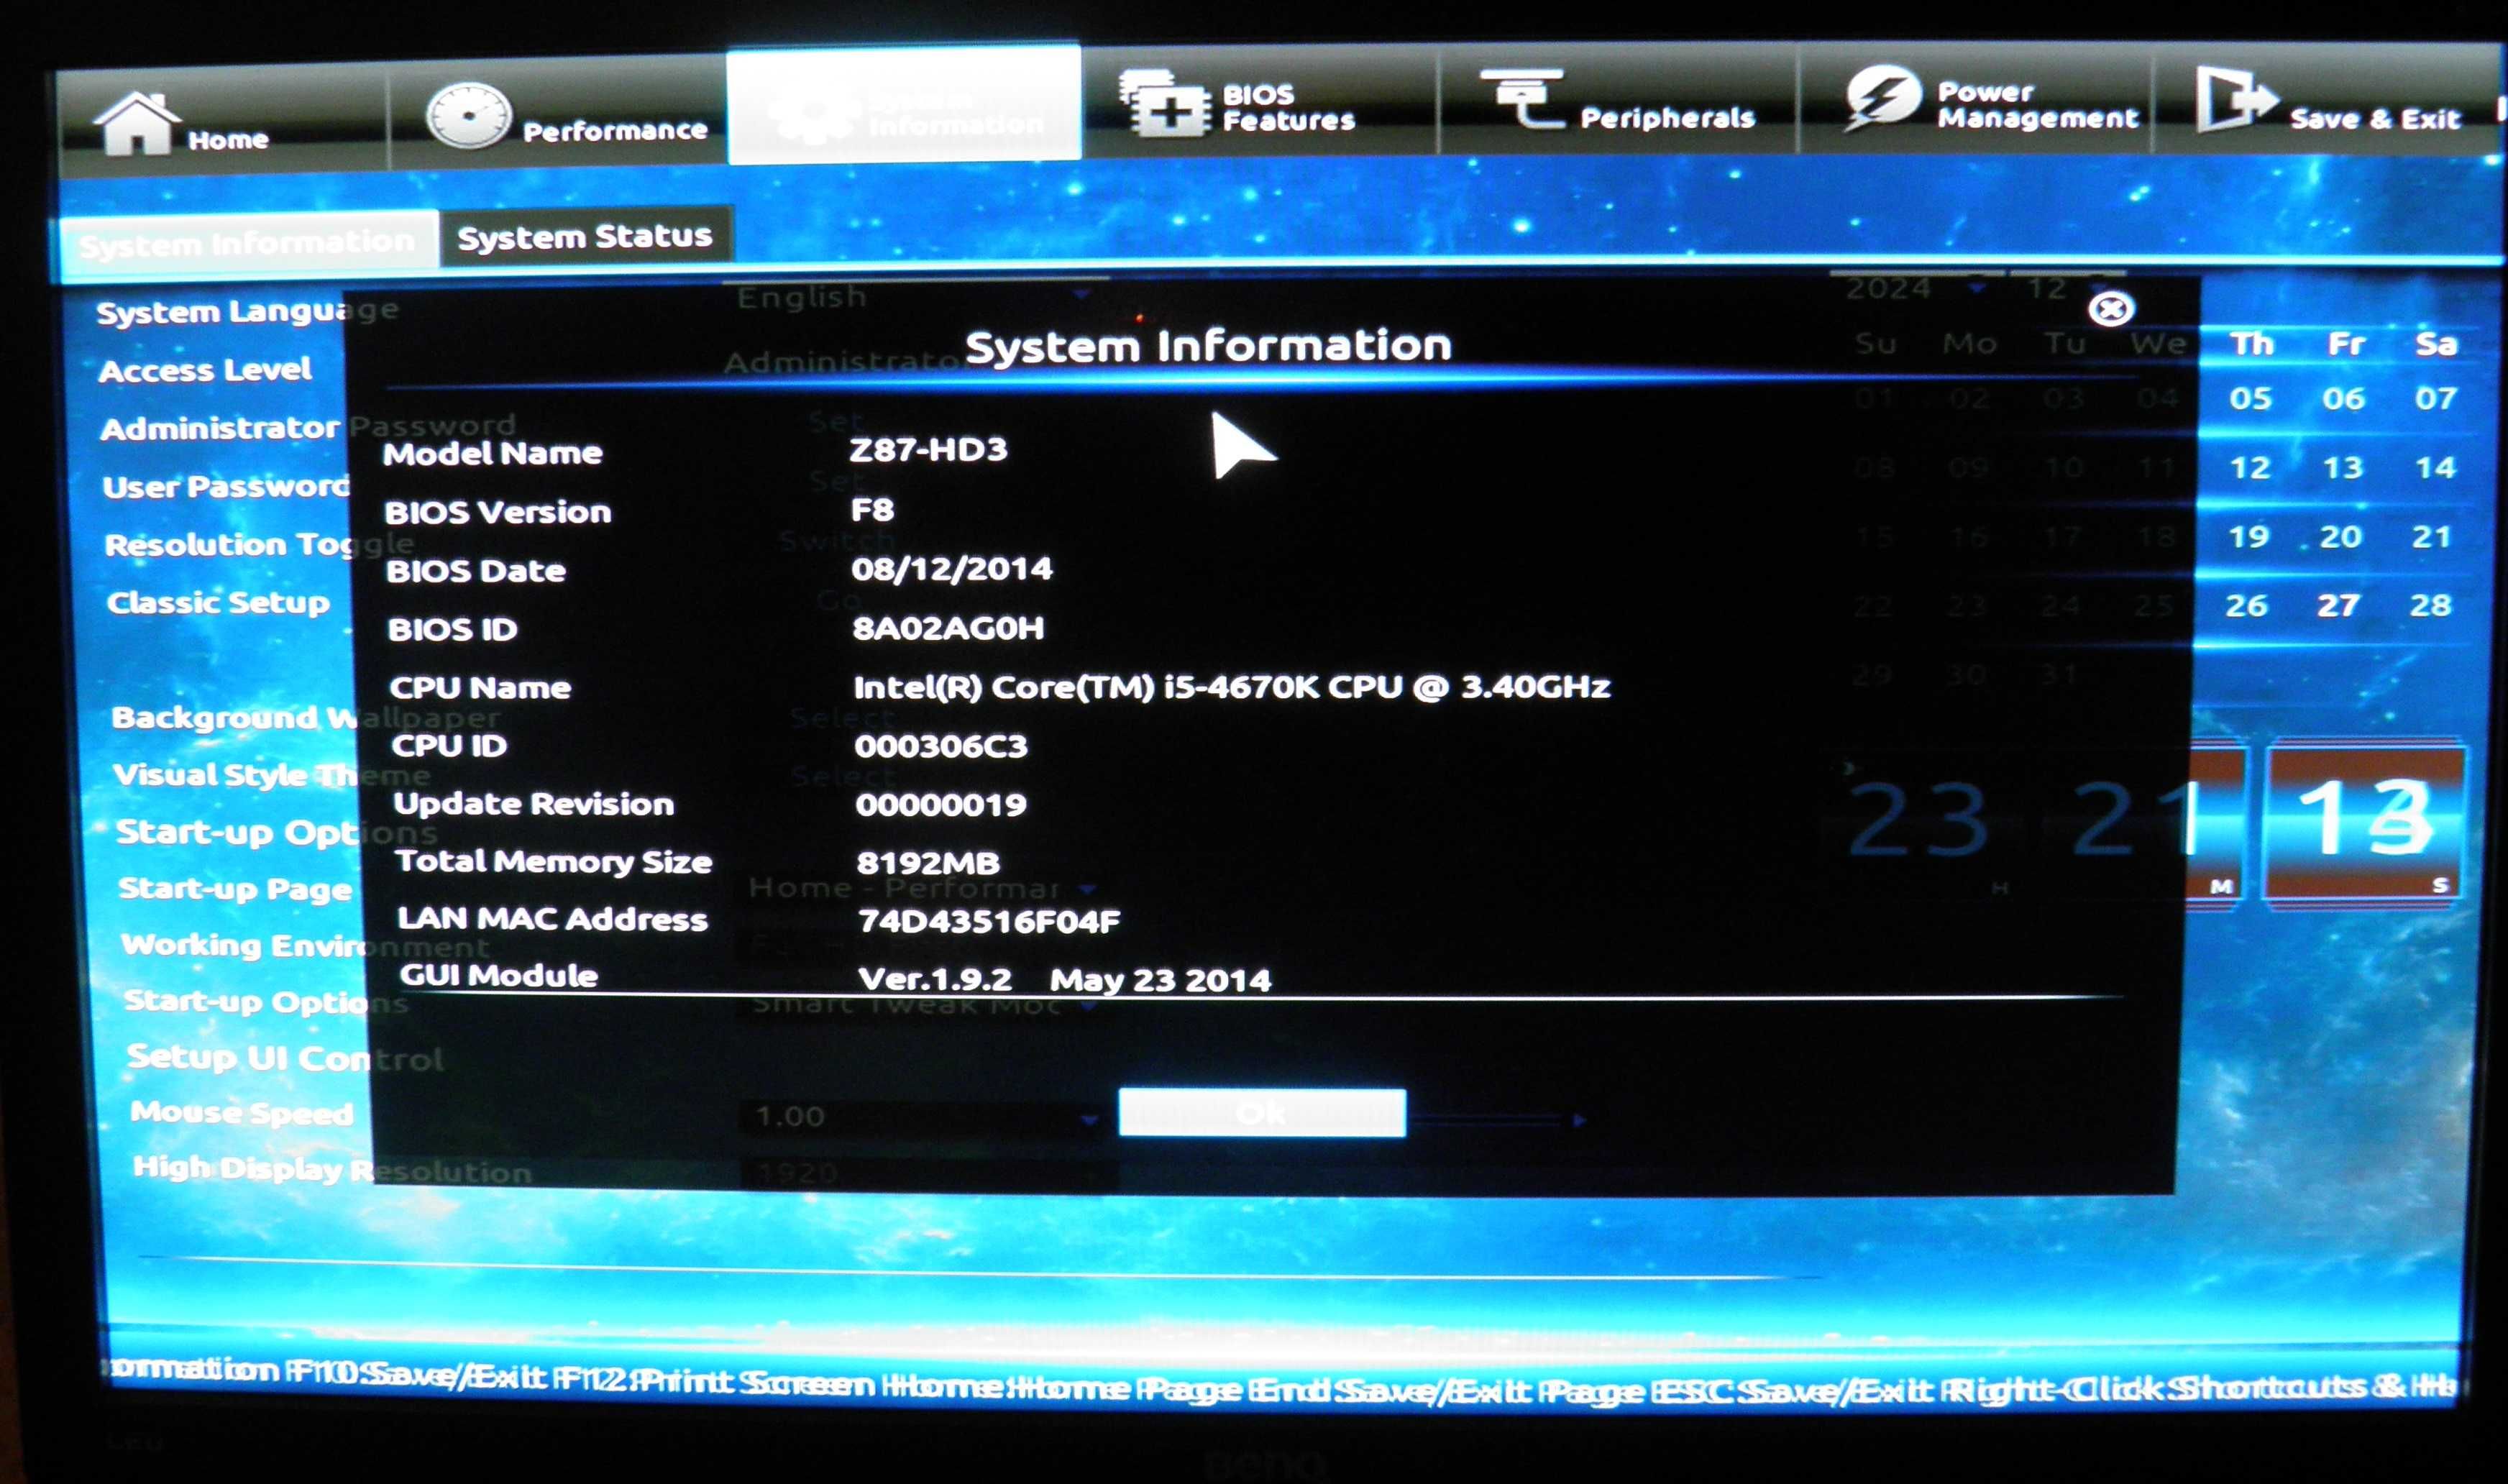Click the Sa weekday column header

pyautogui.click(x=2436, y=344)
